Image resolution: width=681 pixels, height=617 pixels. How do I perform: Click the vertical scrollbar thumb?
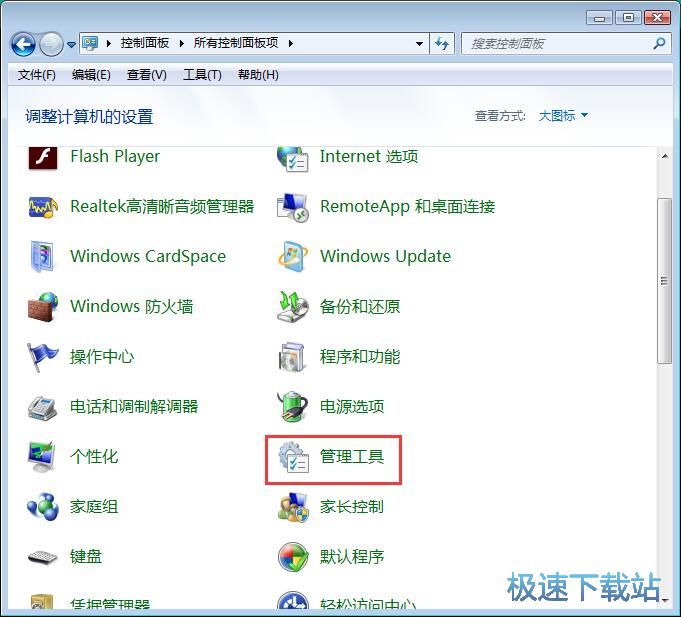664,280
